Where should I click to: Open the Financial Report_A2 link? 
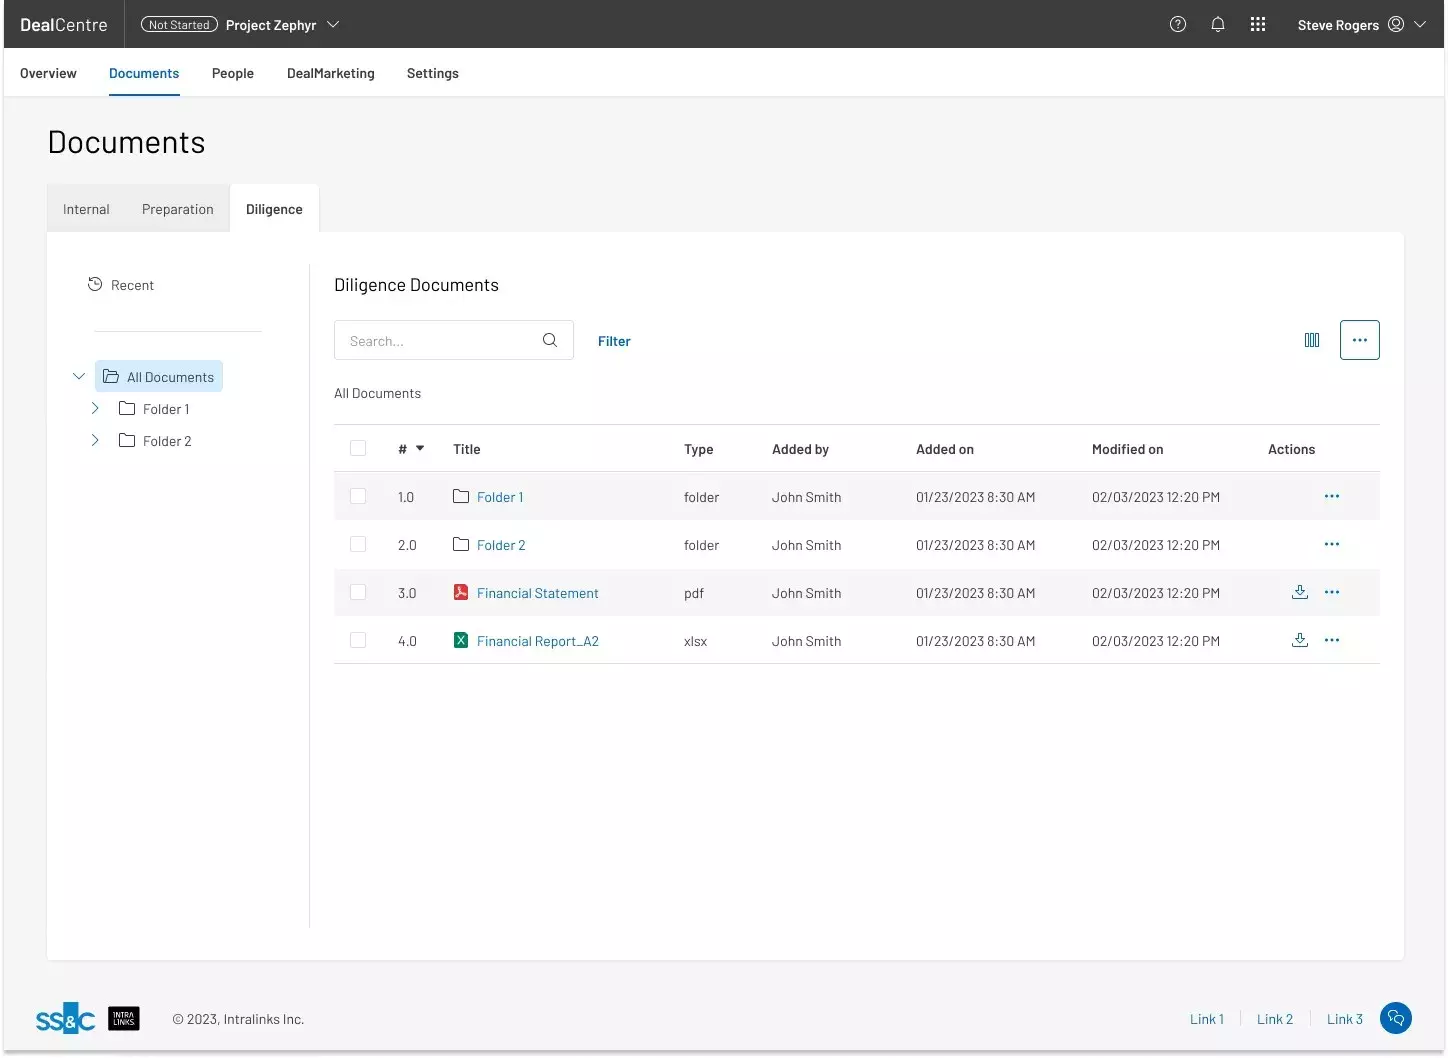pyautogui.click(x=538, y=641)
